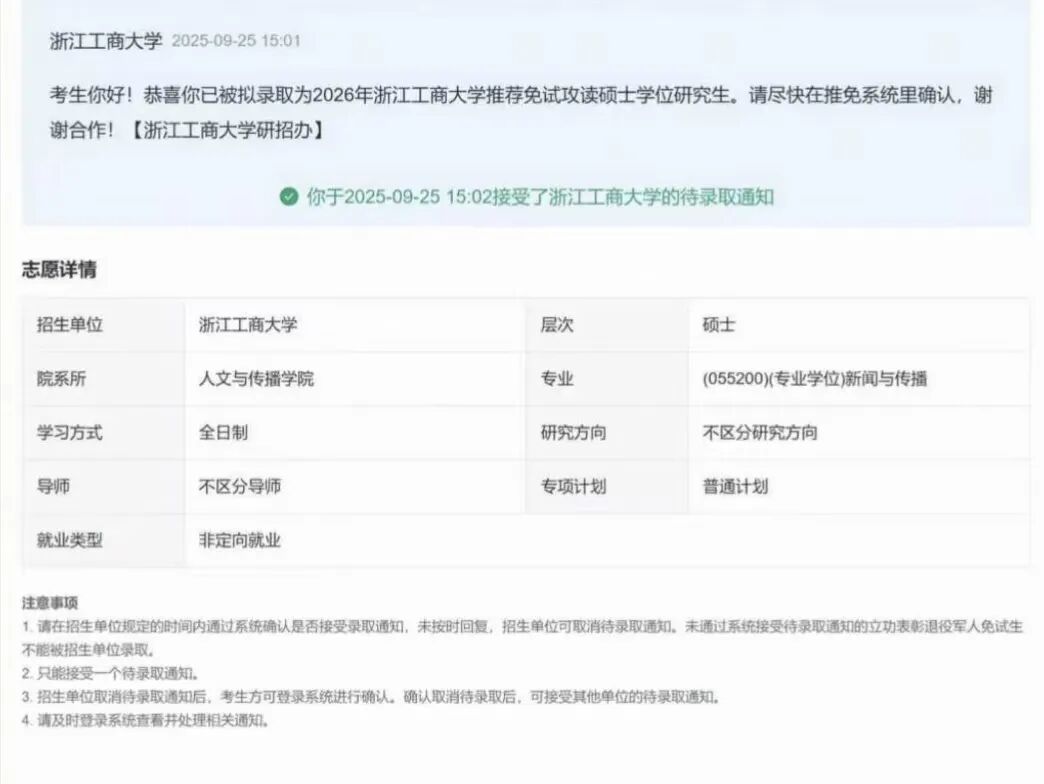Click the 层次 value 硕士

(719, 325)
